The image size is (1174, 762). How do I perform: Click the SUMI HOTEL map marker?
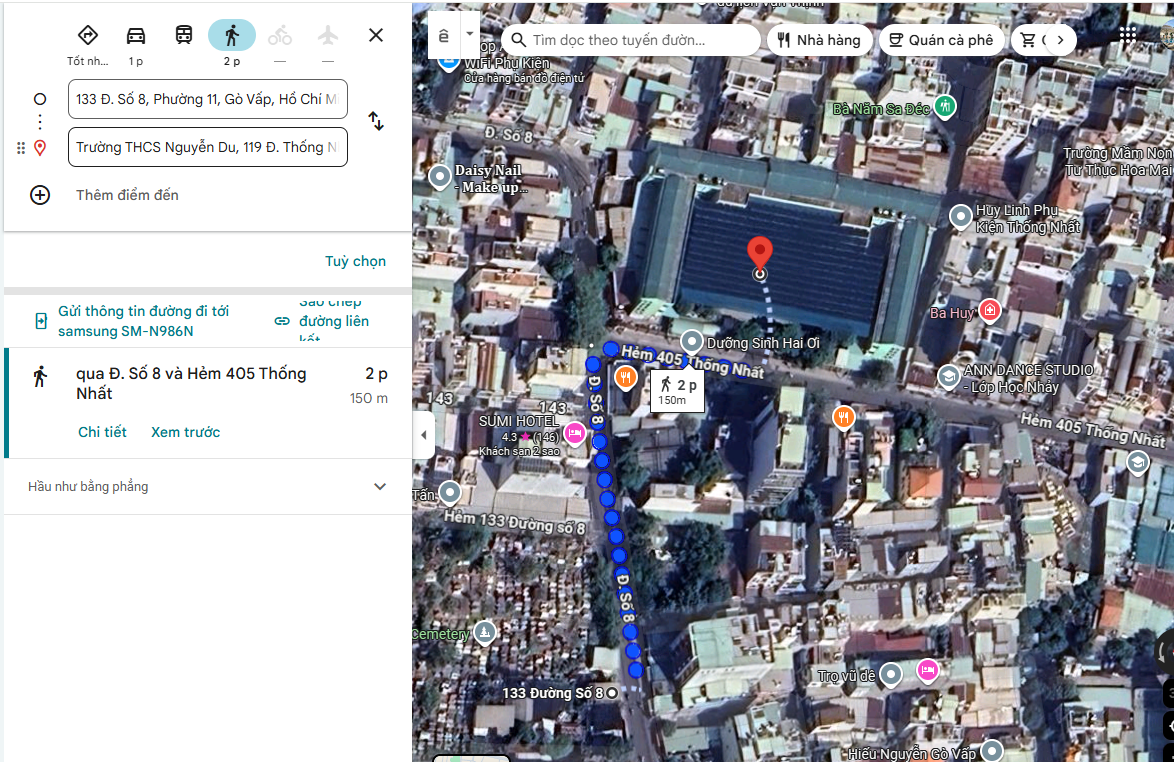tap(575, 433)
